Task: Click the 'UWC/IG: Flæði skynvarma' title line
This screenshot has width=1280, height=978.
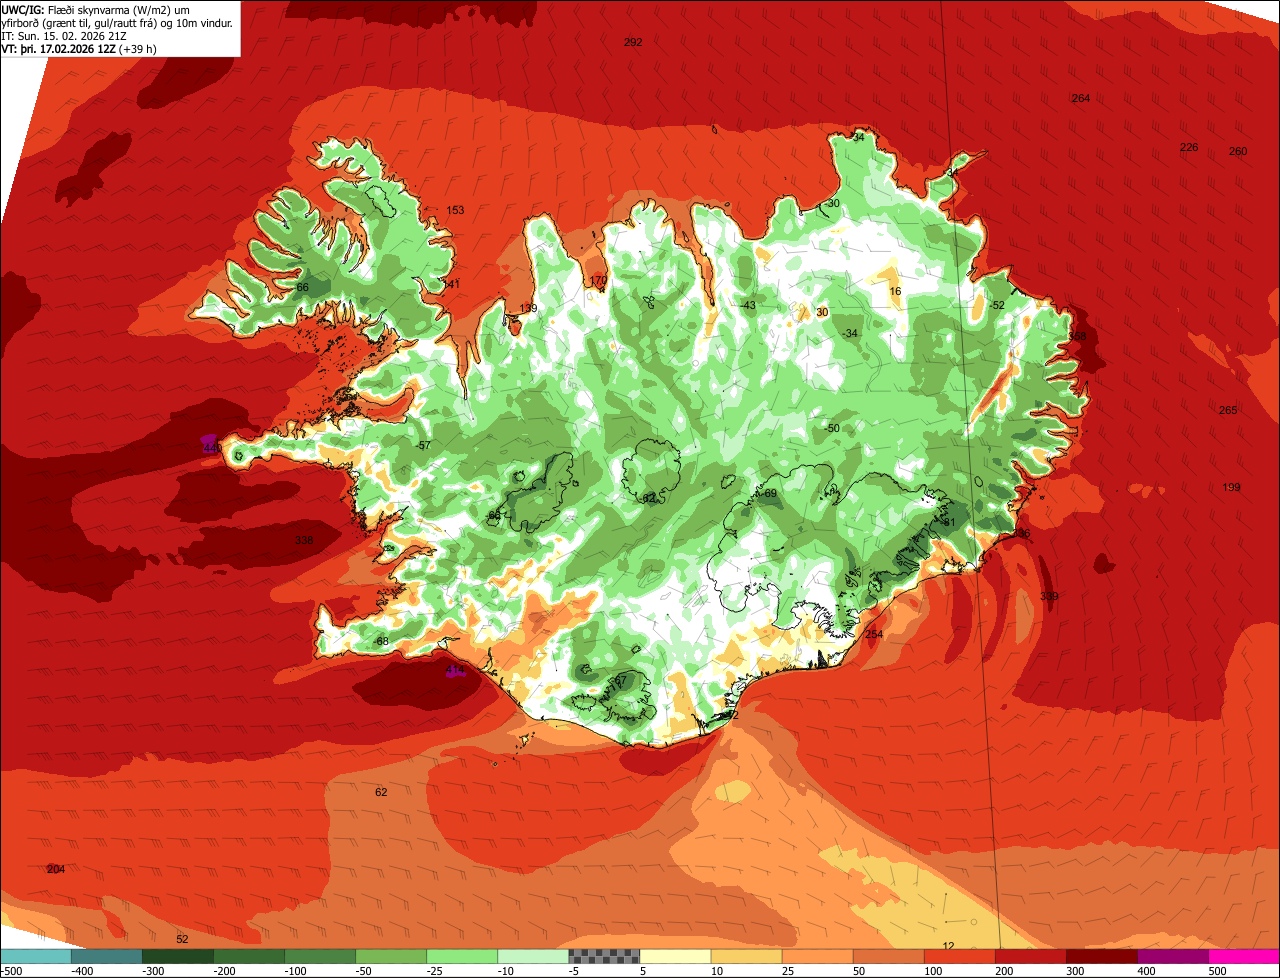Action: 95,9
